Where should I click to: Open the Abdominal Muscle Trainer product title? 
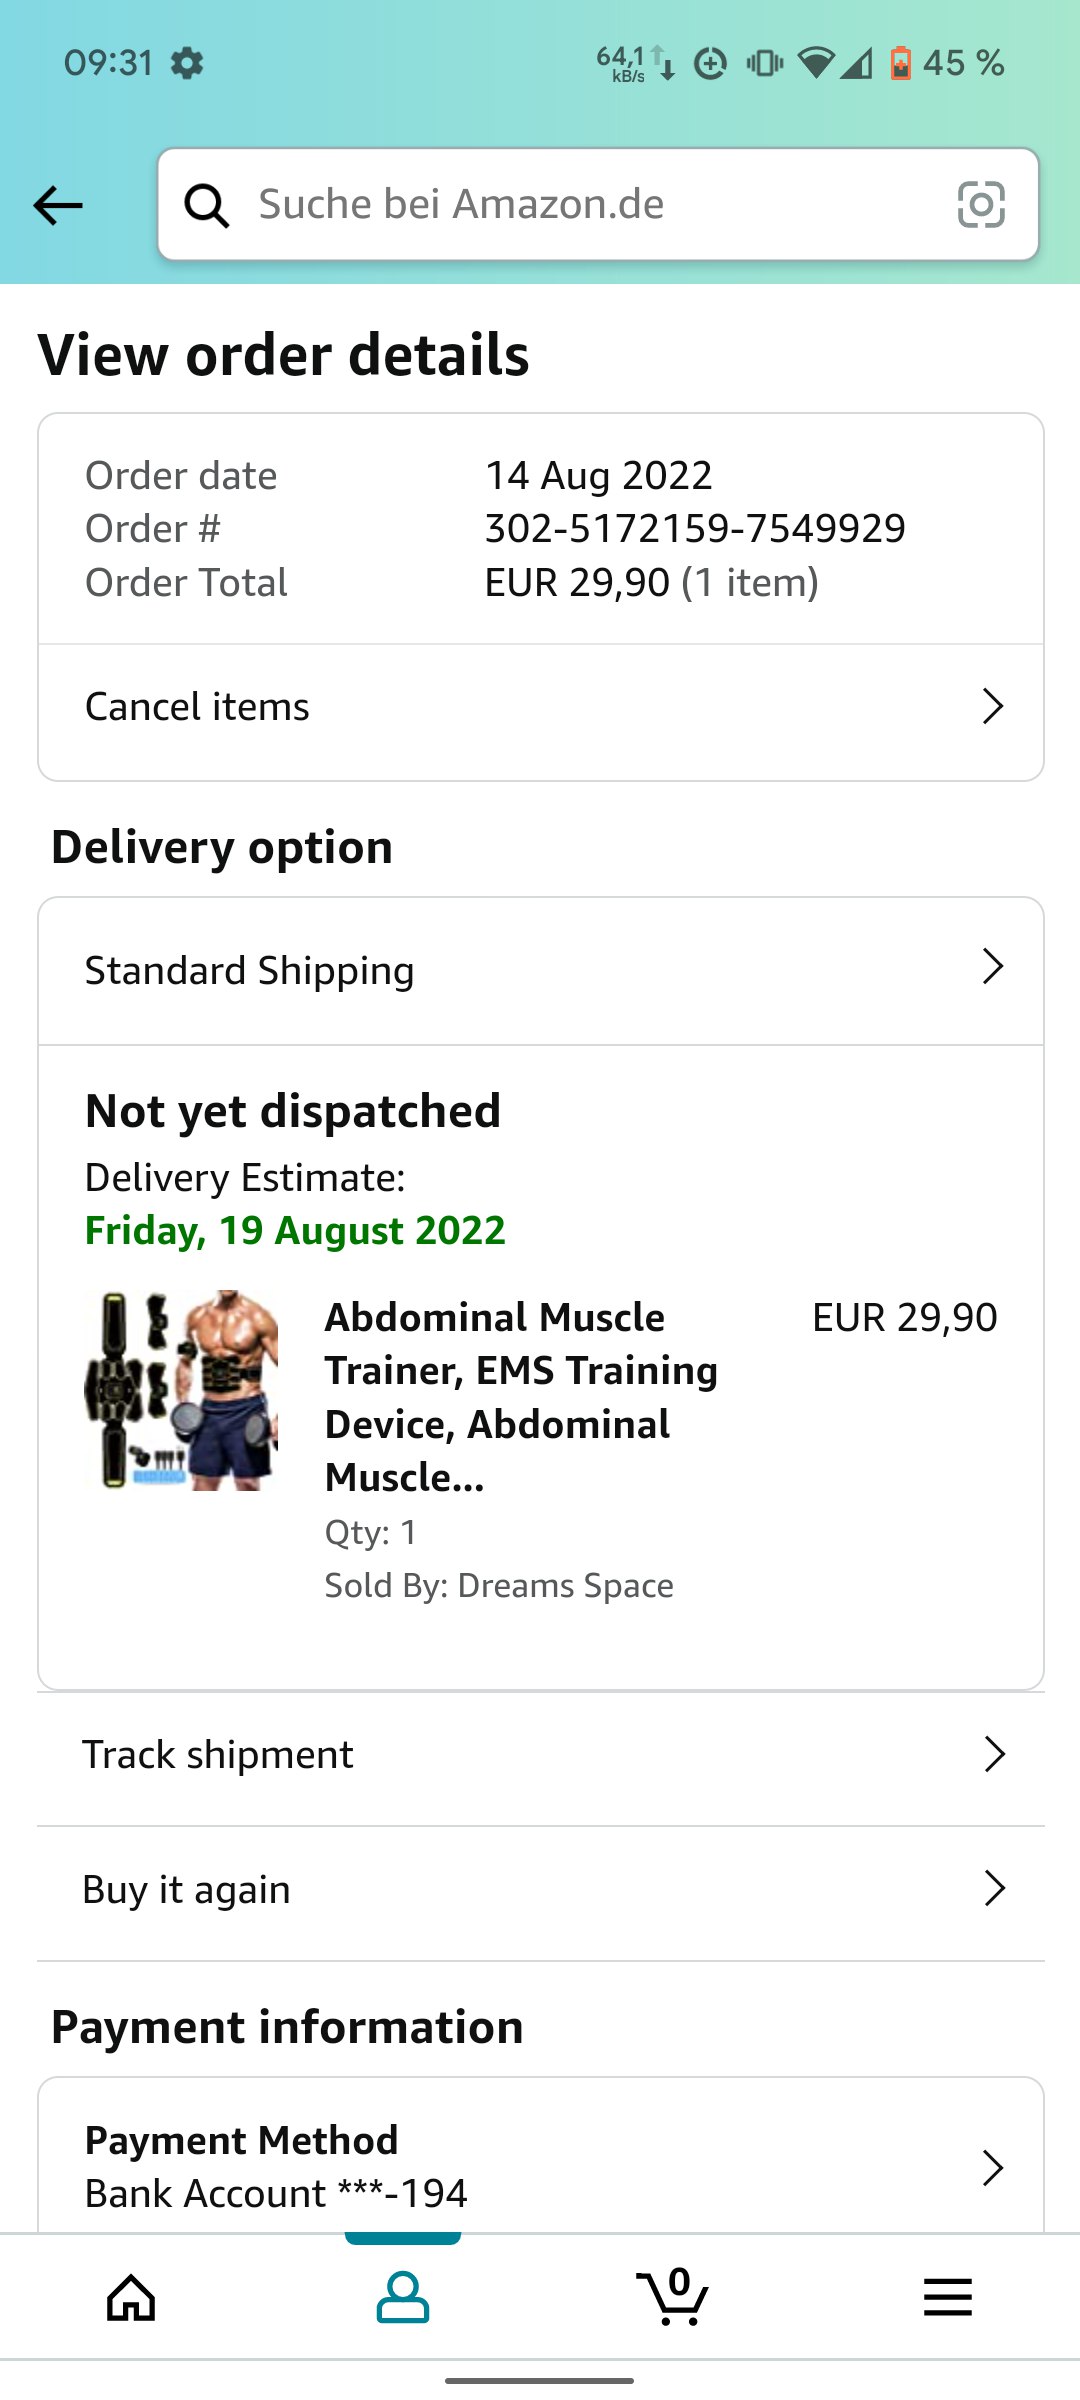click(521, 1396)
